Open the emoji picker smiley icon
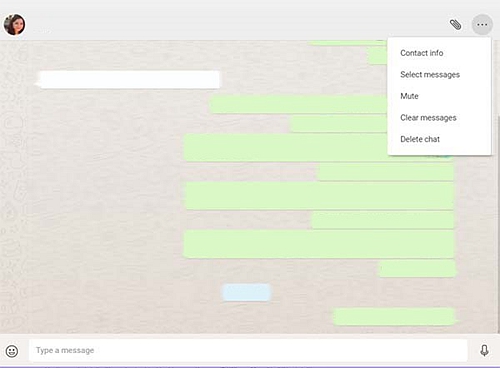This screenshot has width=500, height=368. pyautogui.click(x=12, y=351)
